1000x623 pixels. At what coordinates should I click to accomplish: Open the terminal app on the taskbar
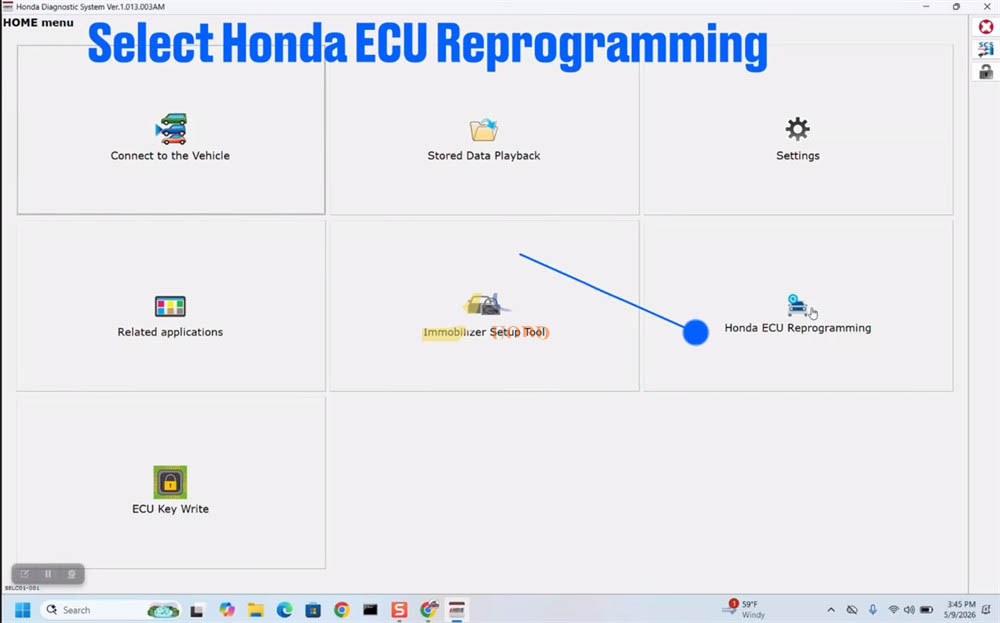pos(371,610)
